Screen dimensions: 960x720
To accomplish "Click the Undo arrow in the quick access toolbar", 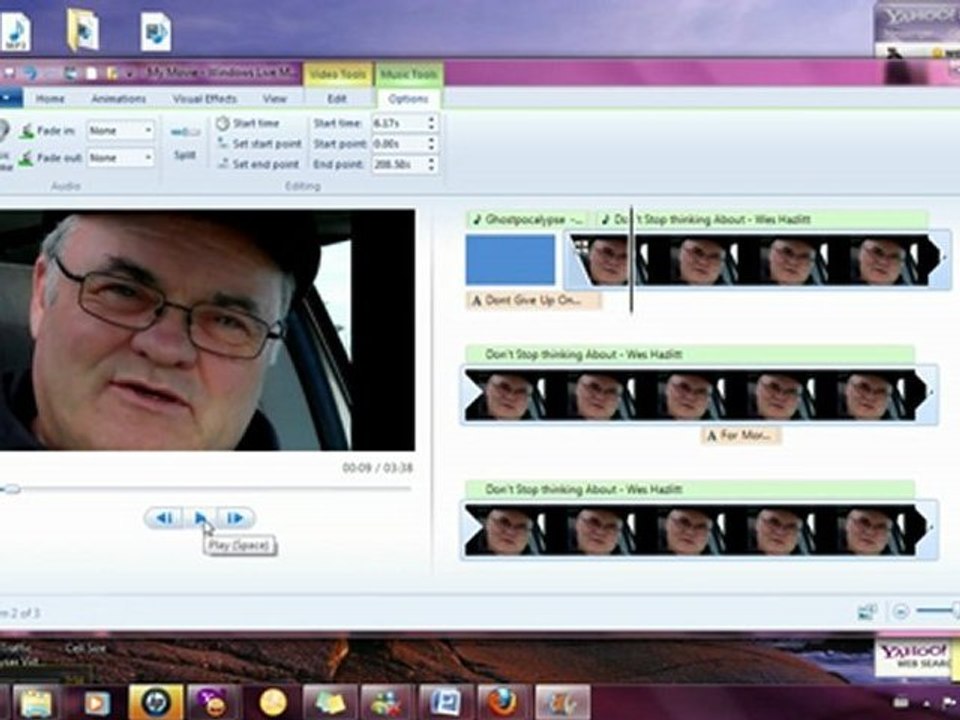I will [x=29, y=73].
